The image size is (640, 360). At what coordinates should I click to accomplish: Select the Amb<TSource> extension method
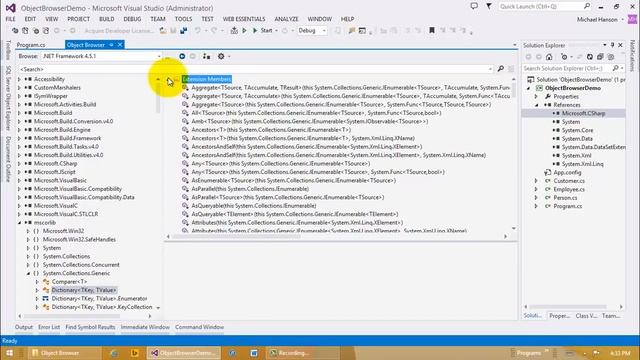coord(310,122)
